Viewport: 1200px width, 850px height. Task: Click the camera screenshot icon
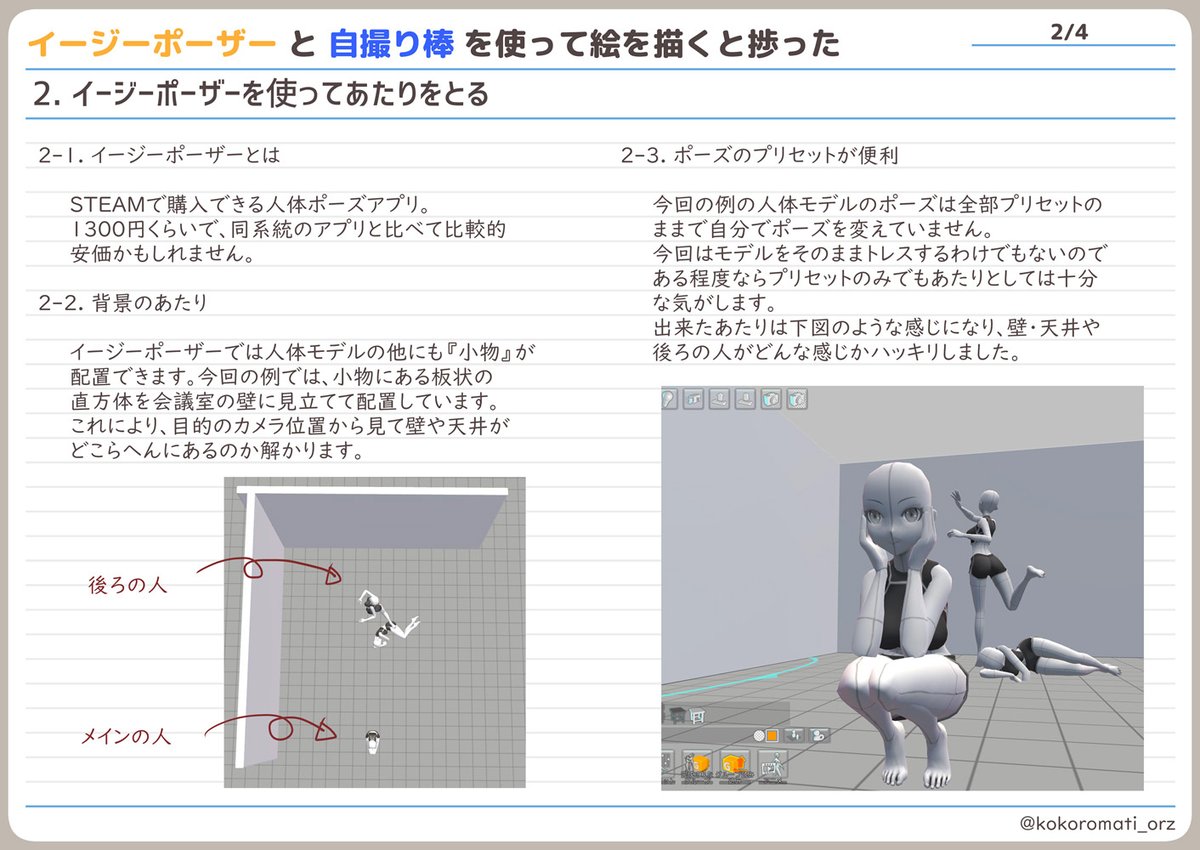(771, 398)
